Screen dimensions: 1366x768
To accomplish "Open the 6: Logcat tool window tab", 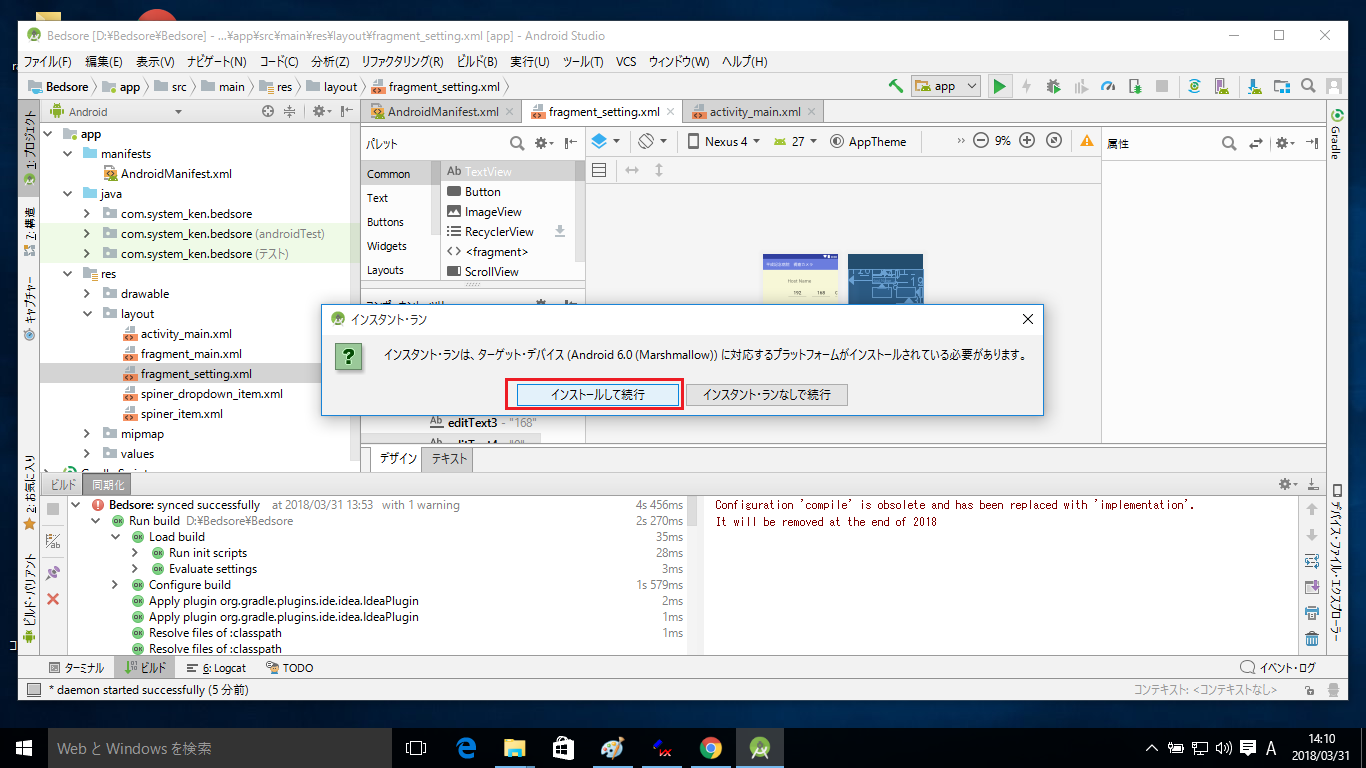I will (x=216, y=667).
